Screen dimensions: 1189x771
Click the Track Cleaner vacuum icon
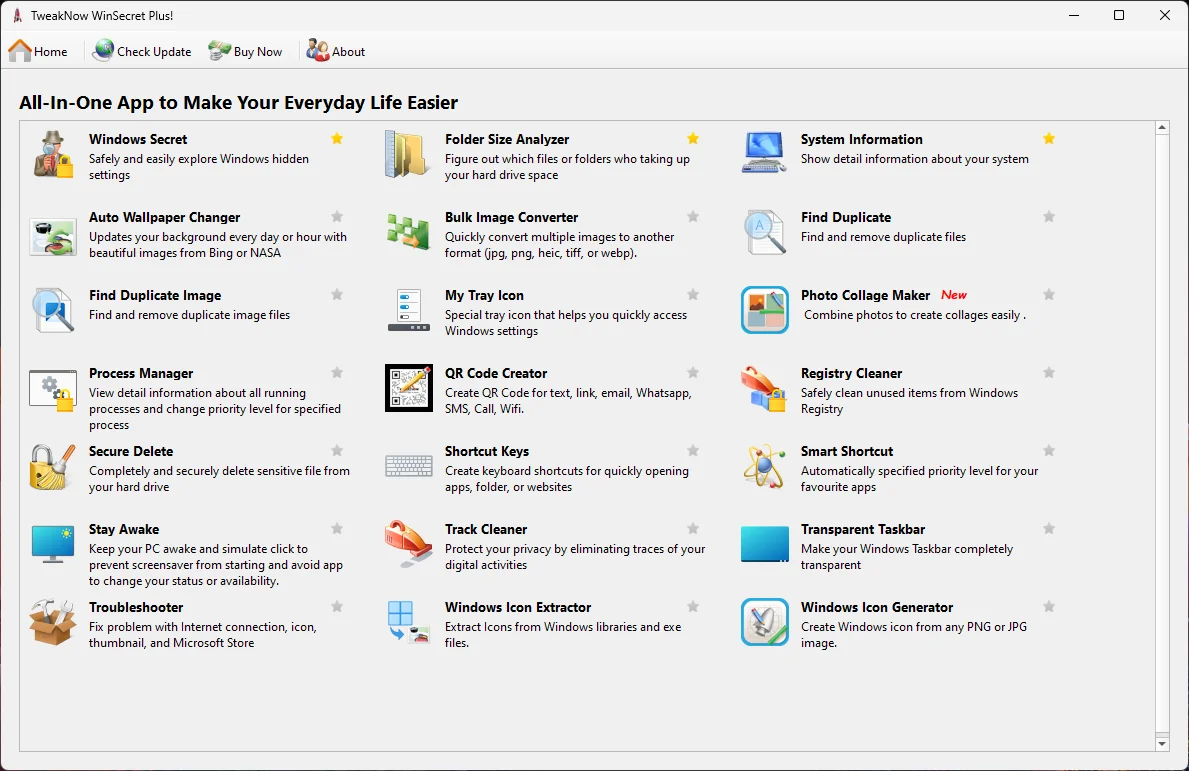[x=409, y=544]
